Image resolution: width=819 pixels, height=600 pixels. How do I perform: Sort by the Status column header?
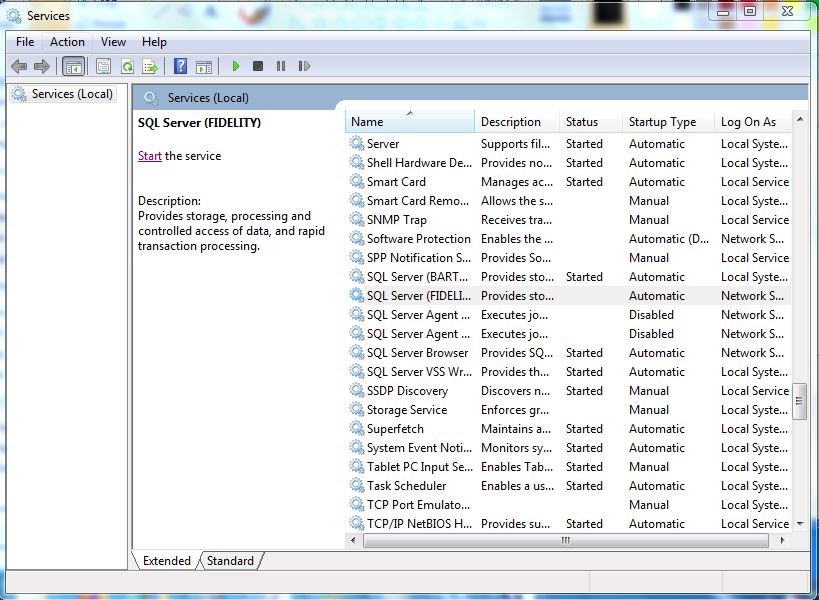pyautogui.click(x=591, y=122)
